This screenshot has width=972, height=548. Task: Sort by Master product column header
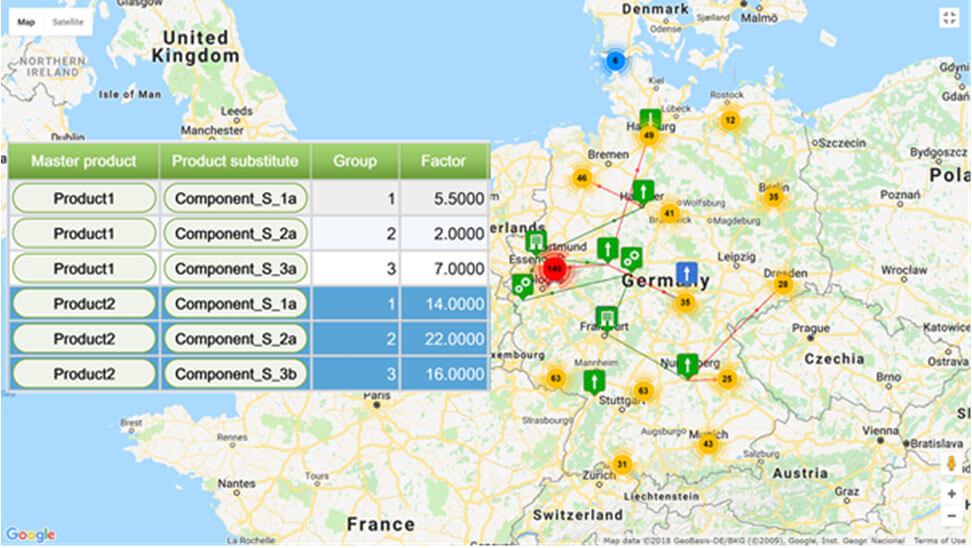click(x=84, y=161)
